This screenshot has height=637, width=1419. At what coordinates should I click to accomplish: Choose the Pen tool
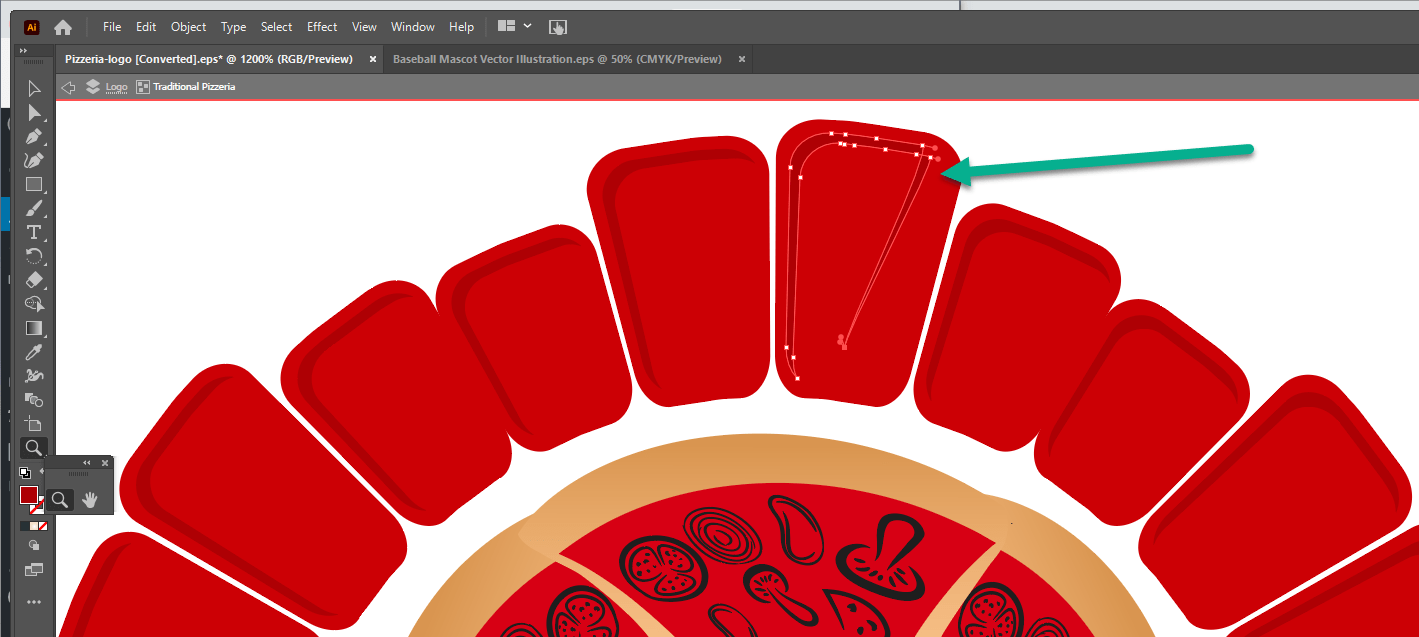[x=34, y=137]
